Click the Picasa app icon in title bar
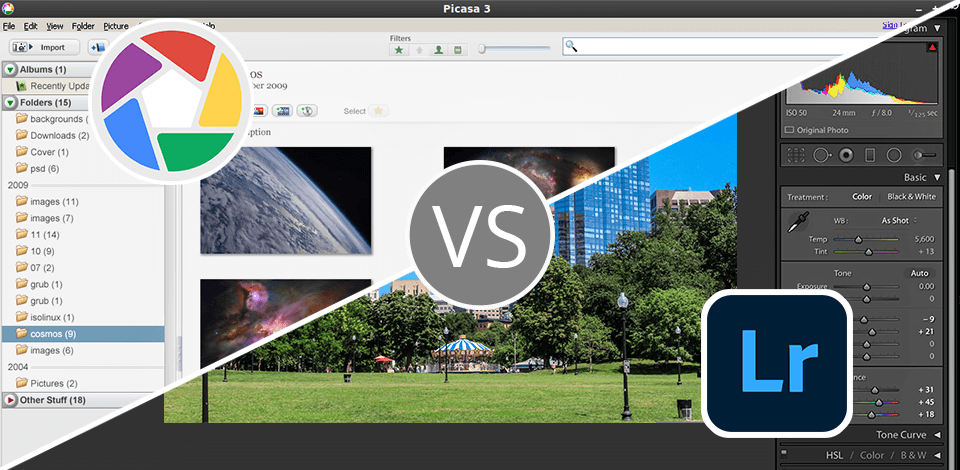The image size is (960, 470). (9, 9)
